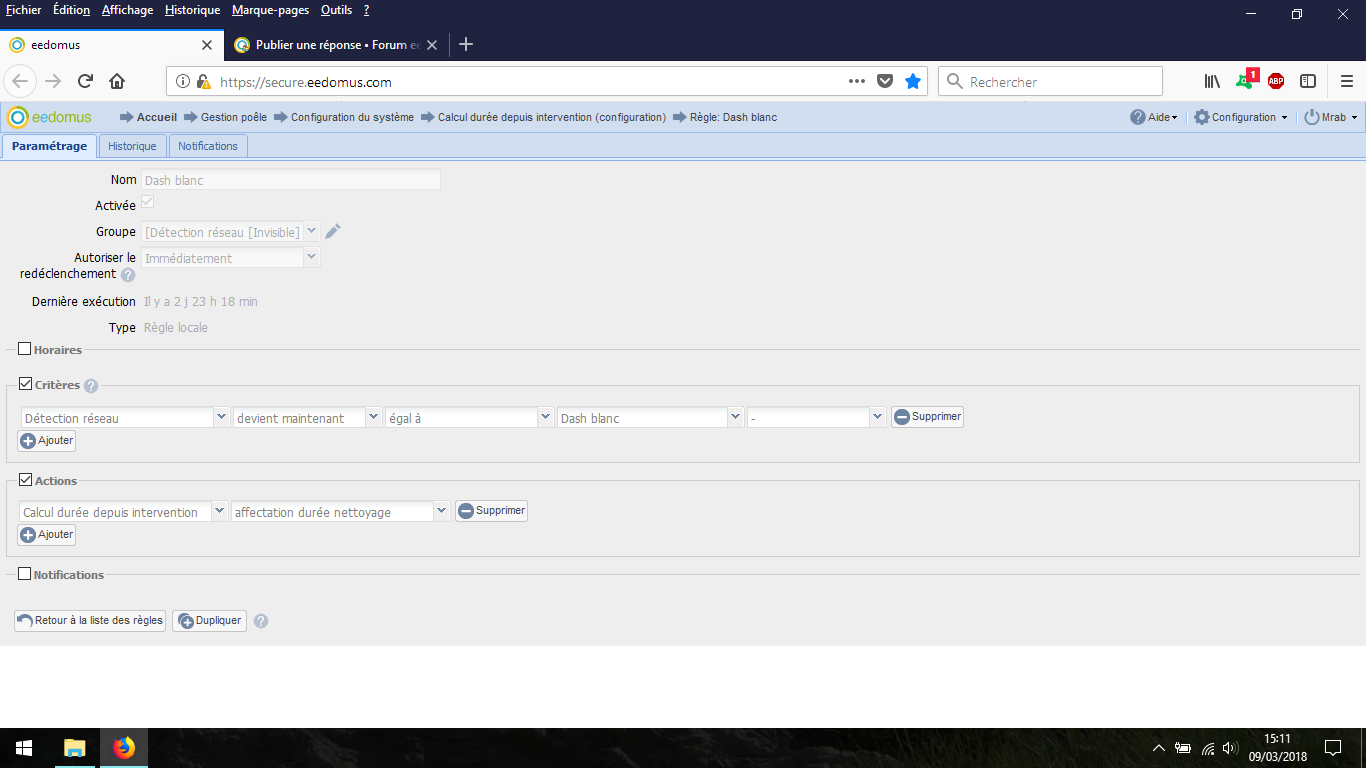Reload the current page
Screen dimensions: 1366x768
point(85,81)
